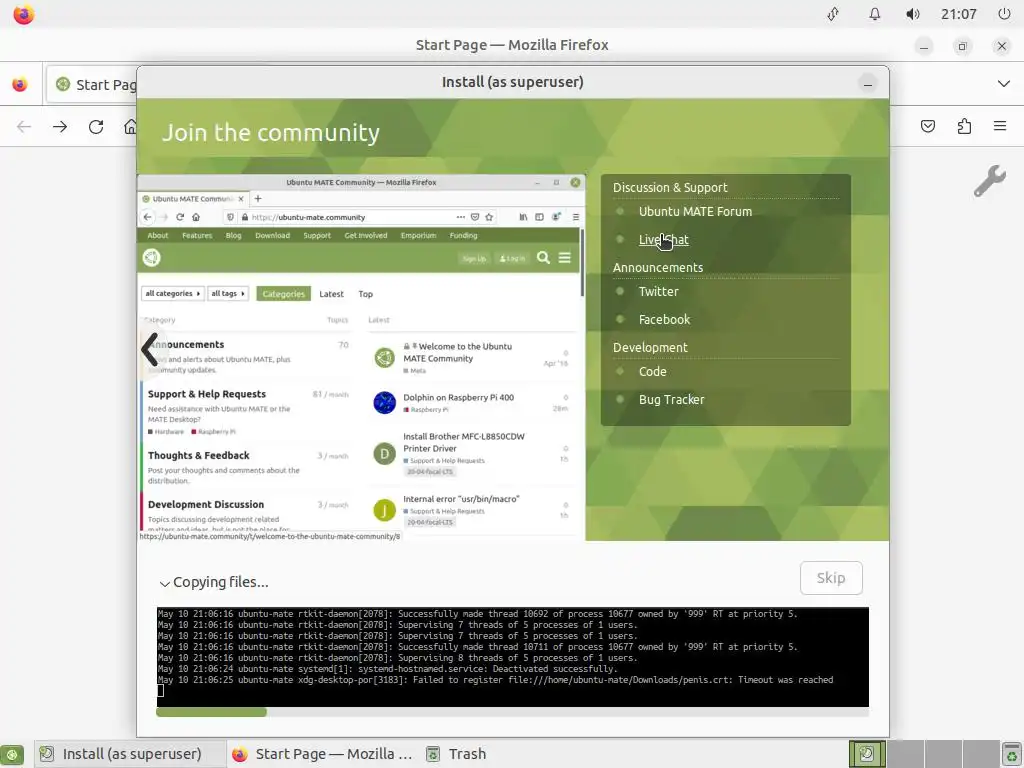Open the trash icon in bottom panel
This screenshot has width=1024, height=768.
tap(1012, 754)
